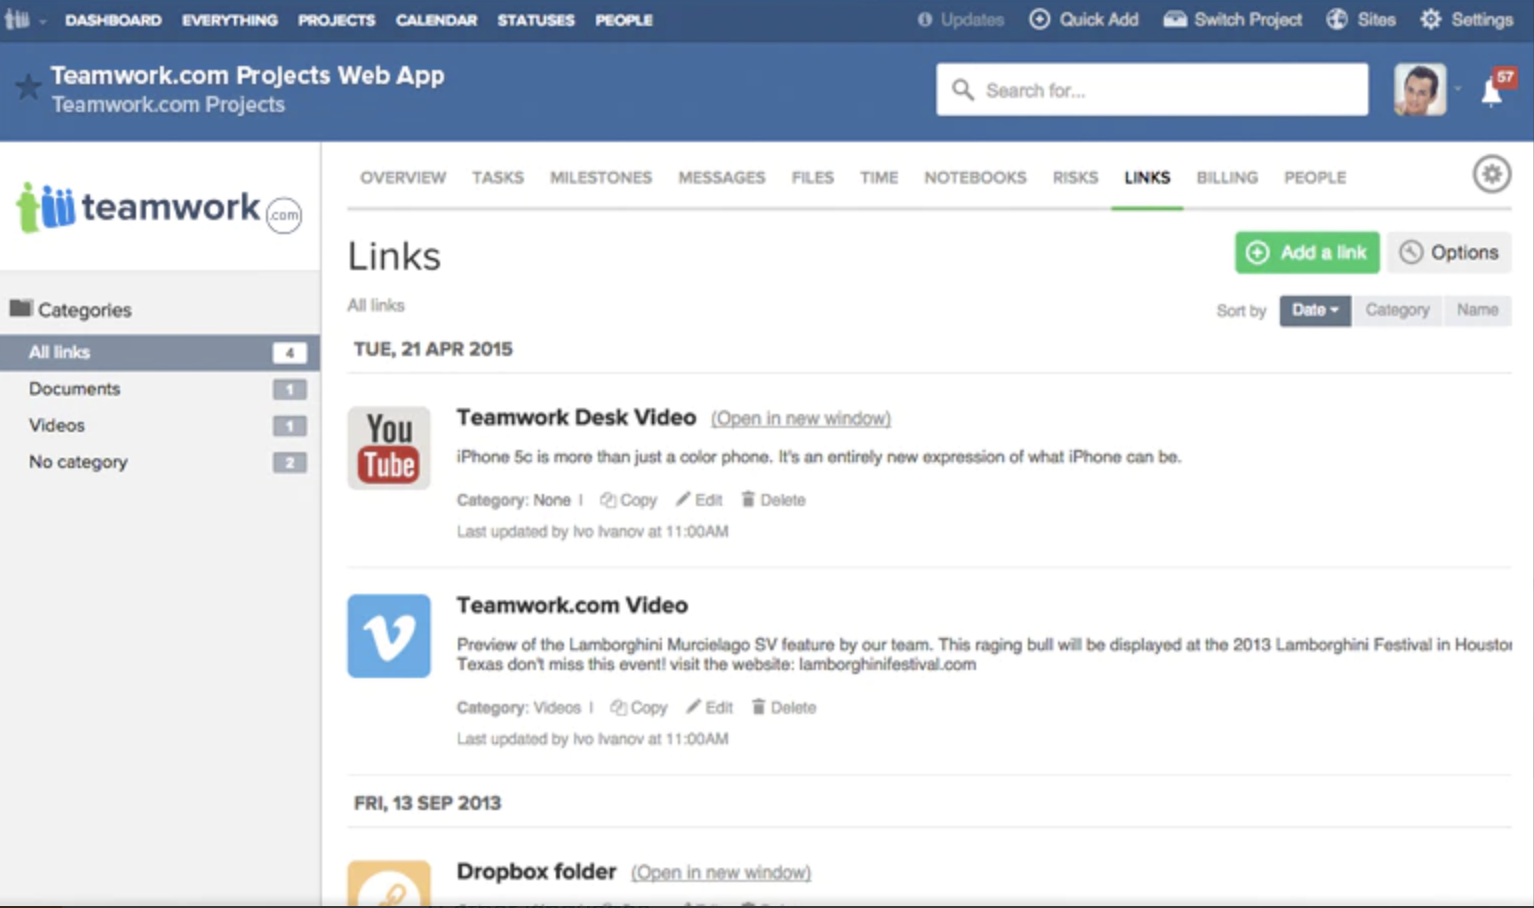Image resolution: width=1534 pixels, height=908 pixels.
Task: Click the TUE, 21 APR 2015 date header
Action: tap(433, 349)
